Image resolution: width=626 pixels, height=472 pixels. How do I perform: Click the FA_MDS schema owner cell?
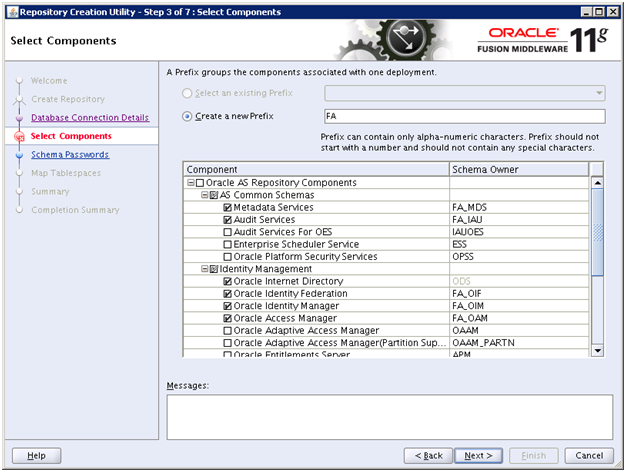[x=519, y=208]
